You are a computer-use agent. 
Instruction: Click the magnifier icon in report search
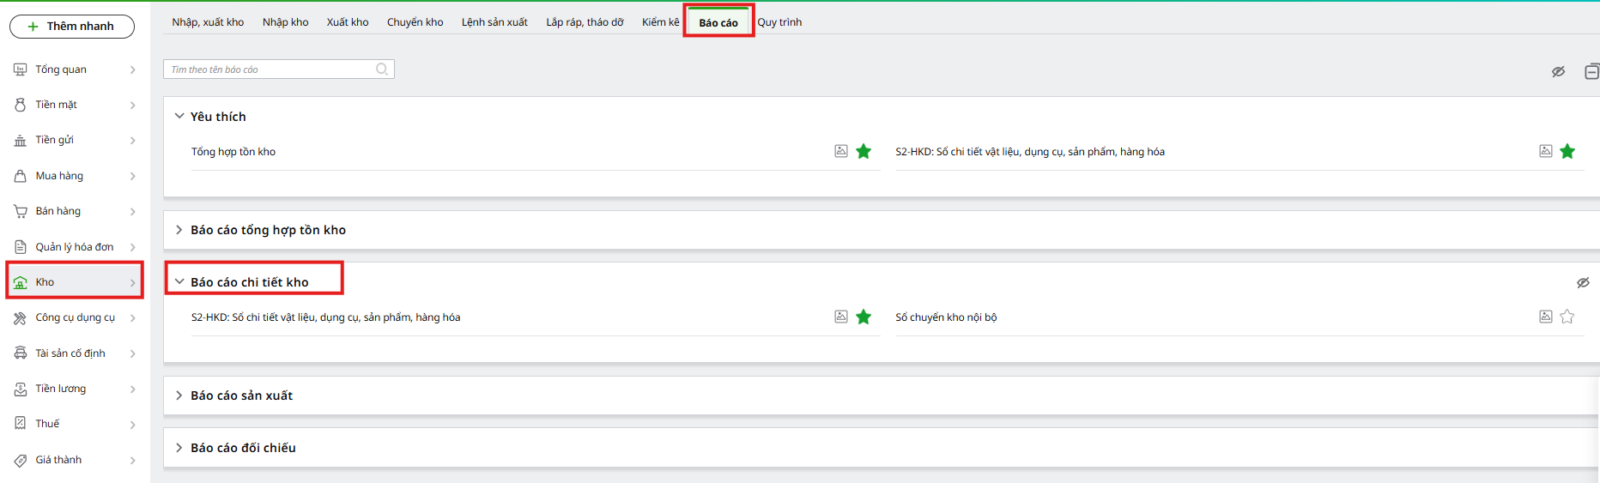[x=381, y=69]
